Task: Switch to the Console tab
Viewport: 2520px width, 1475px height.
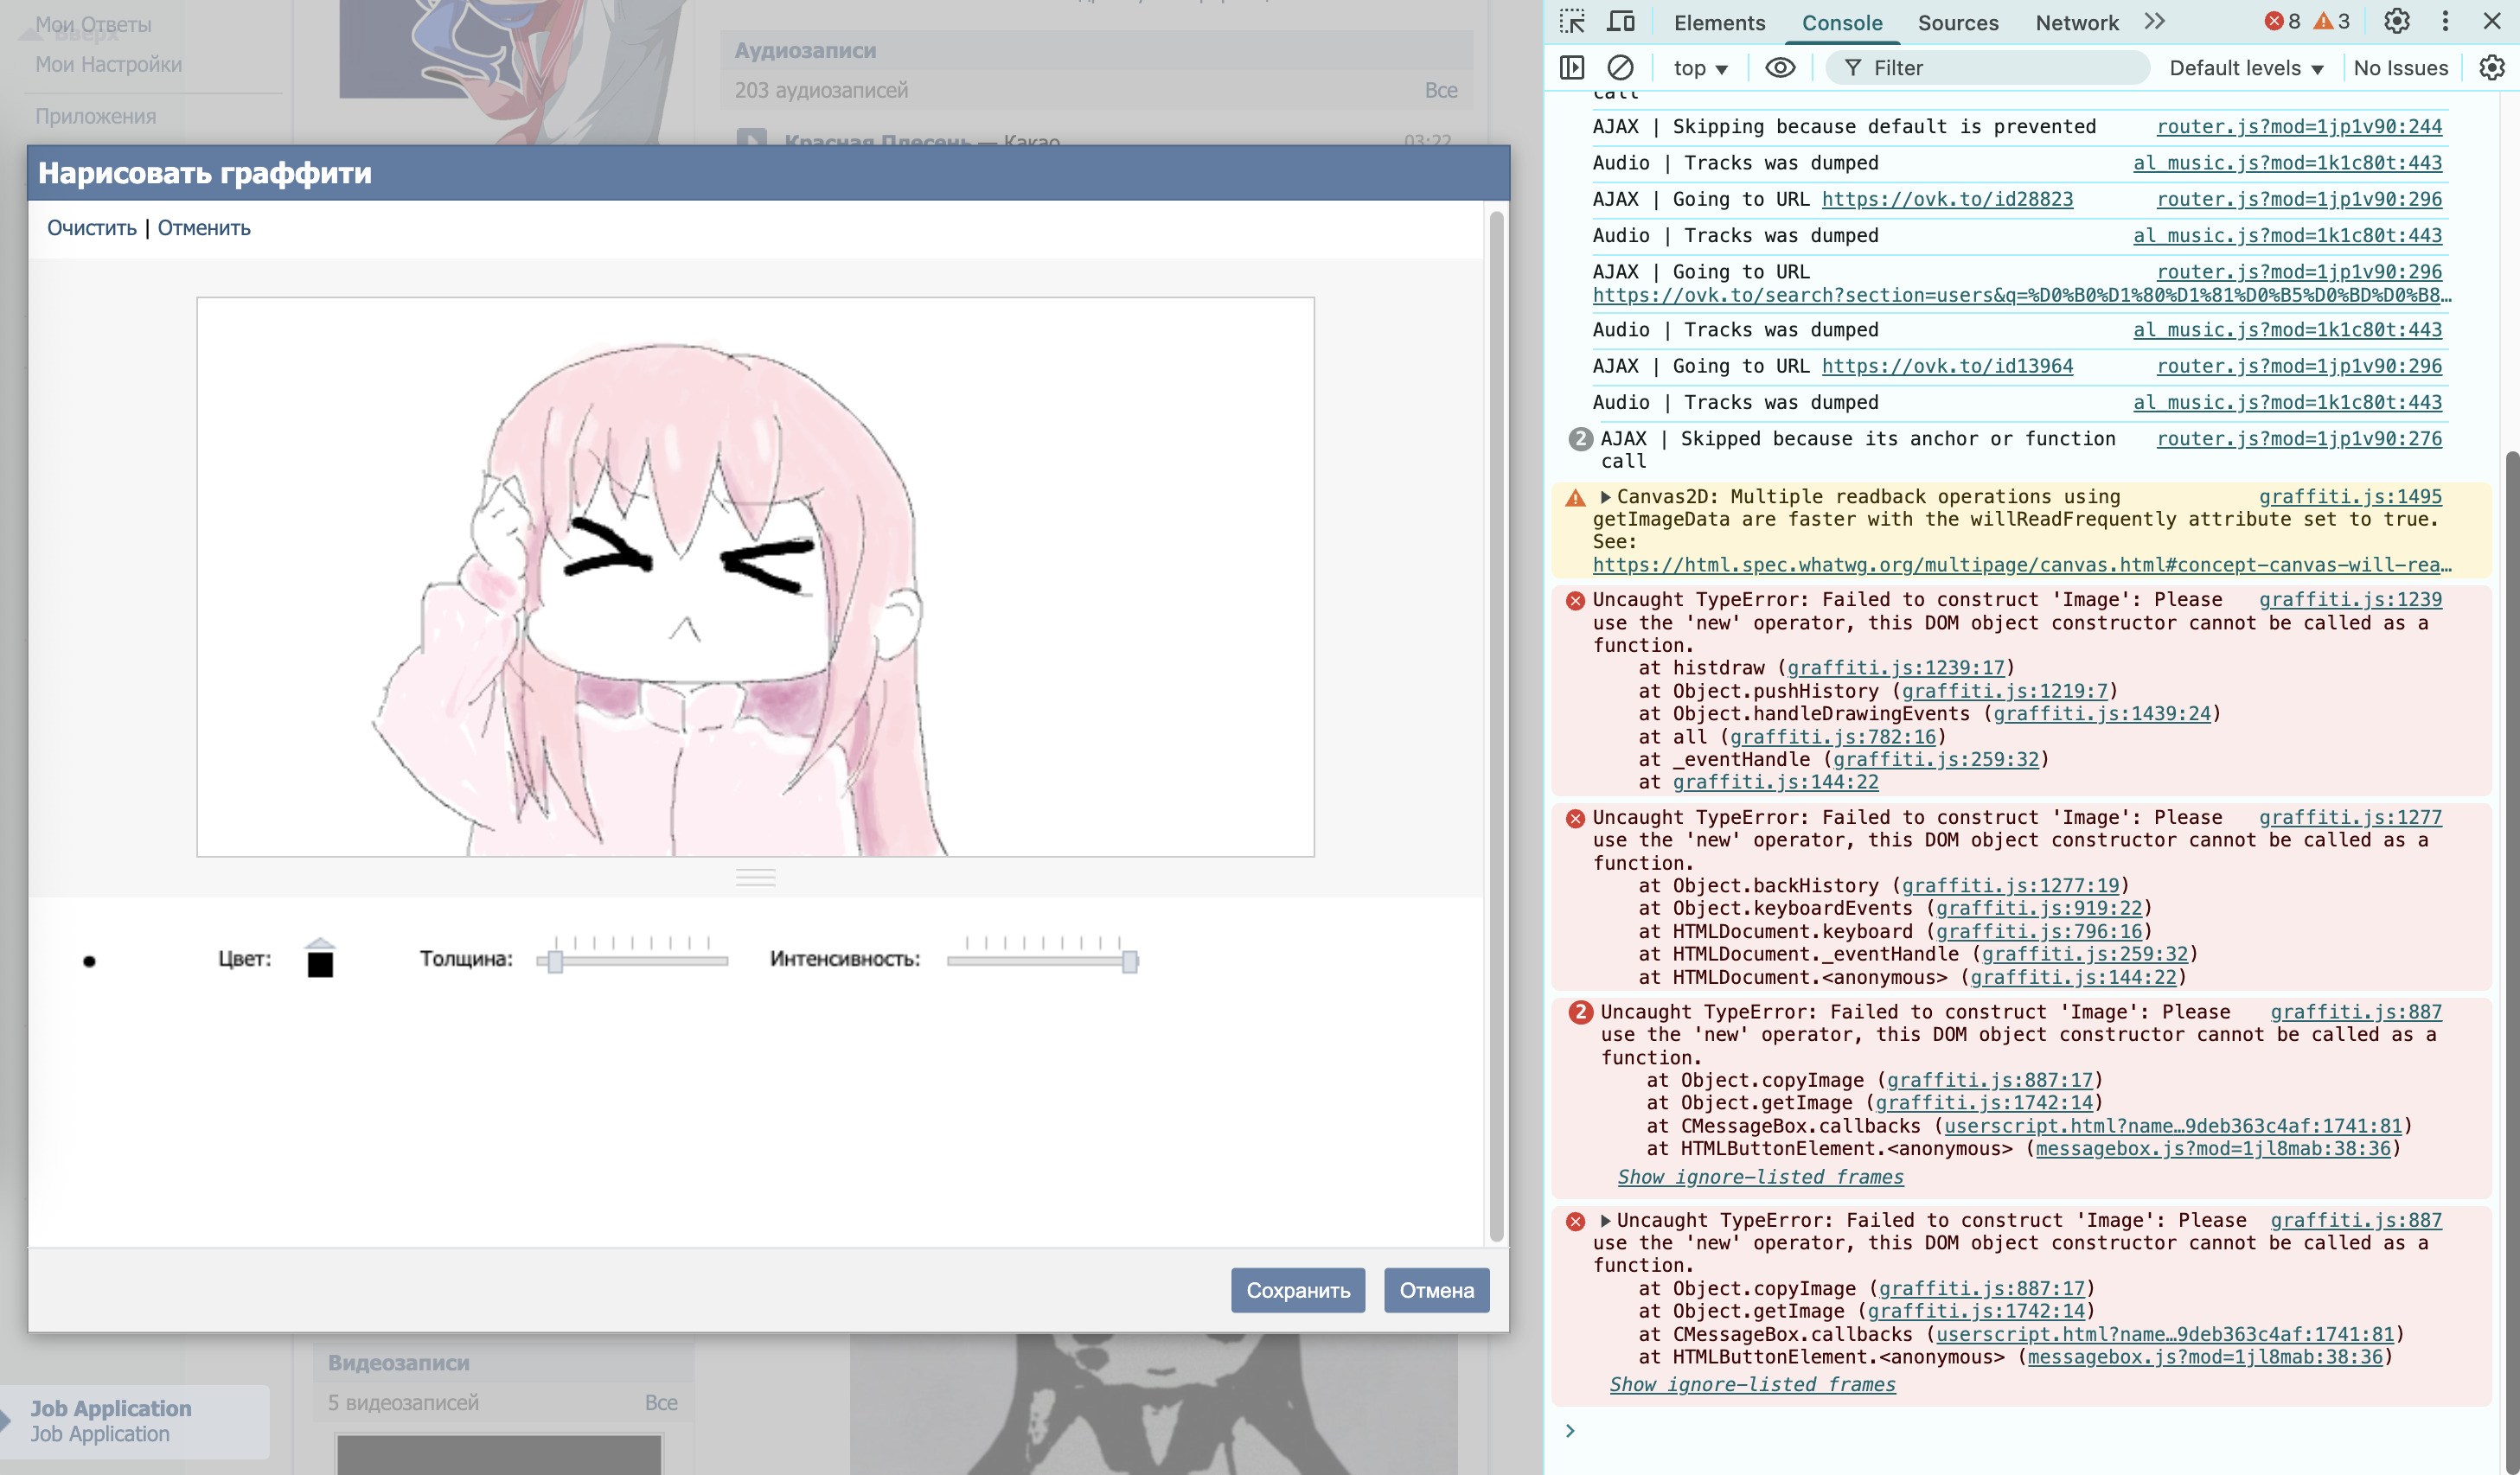Action: click(x=1842, y=23)
